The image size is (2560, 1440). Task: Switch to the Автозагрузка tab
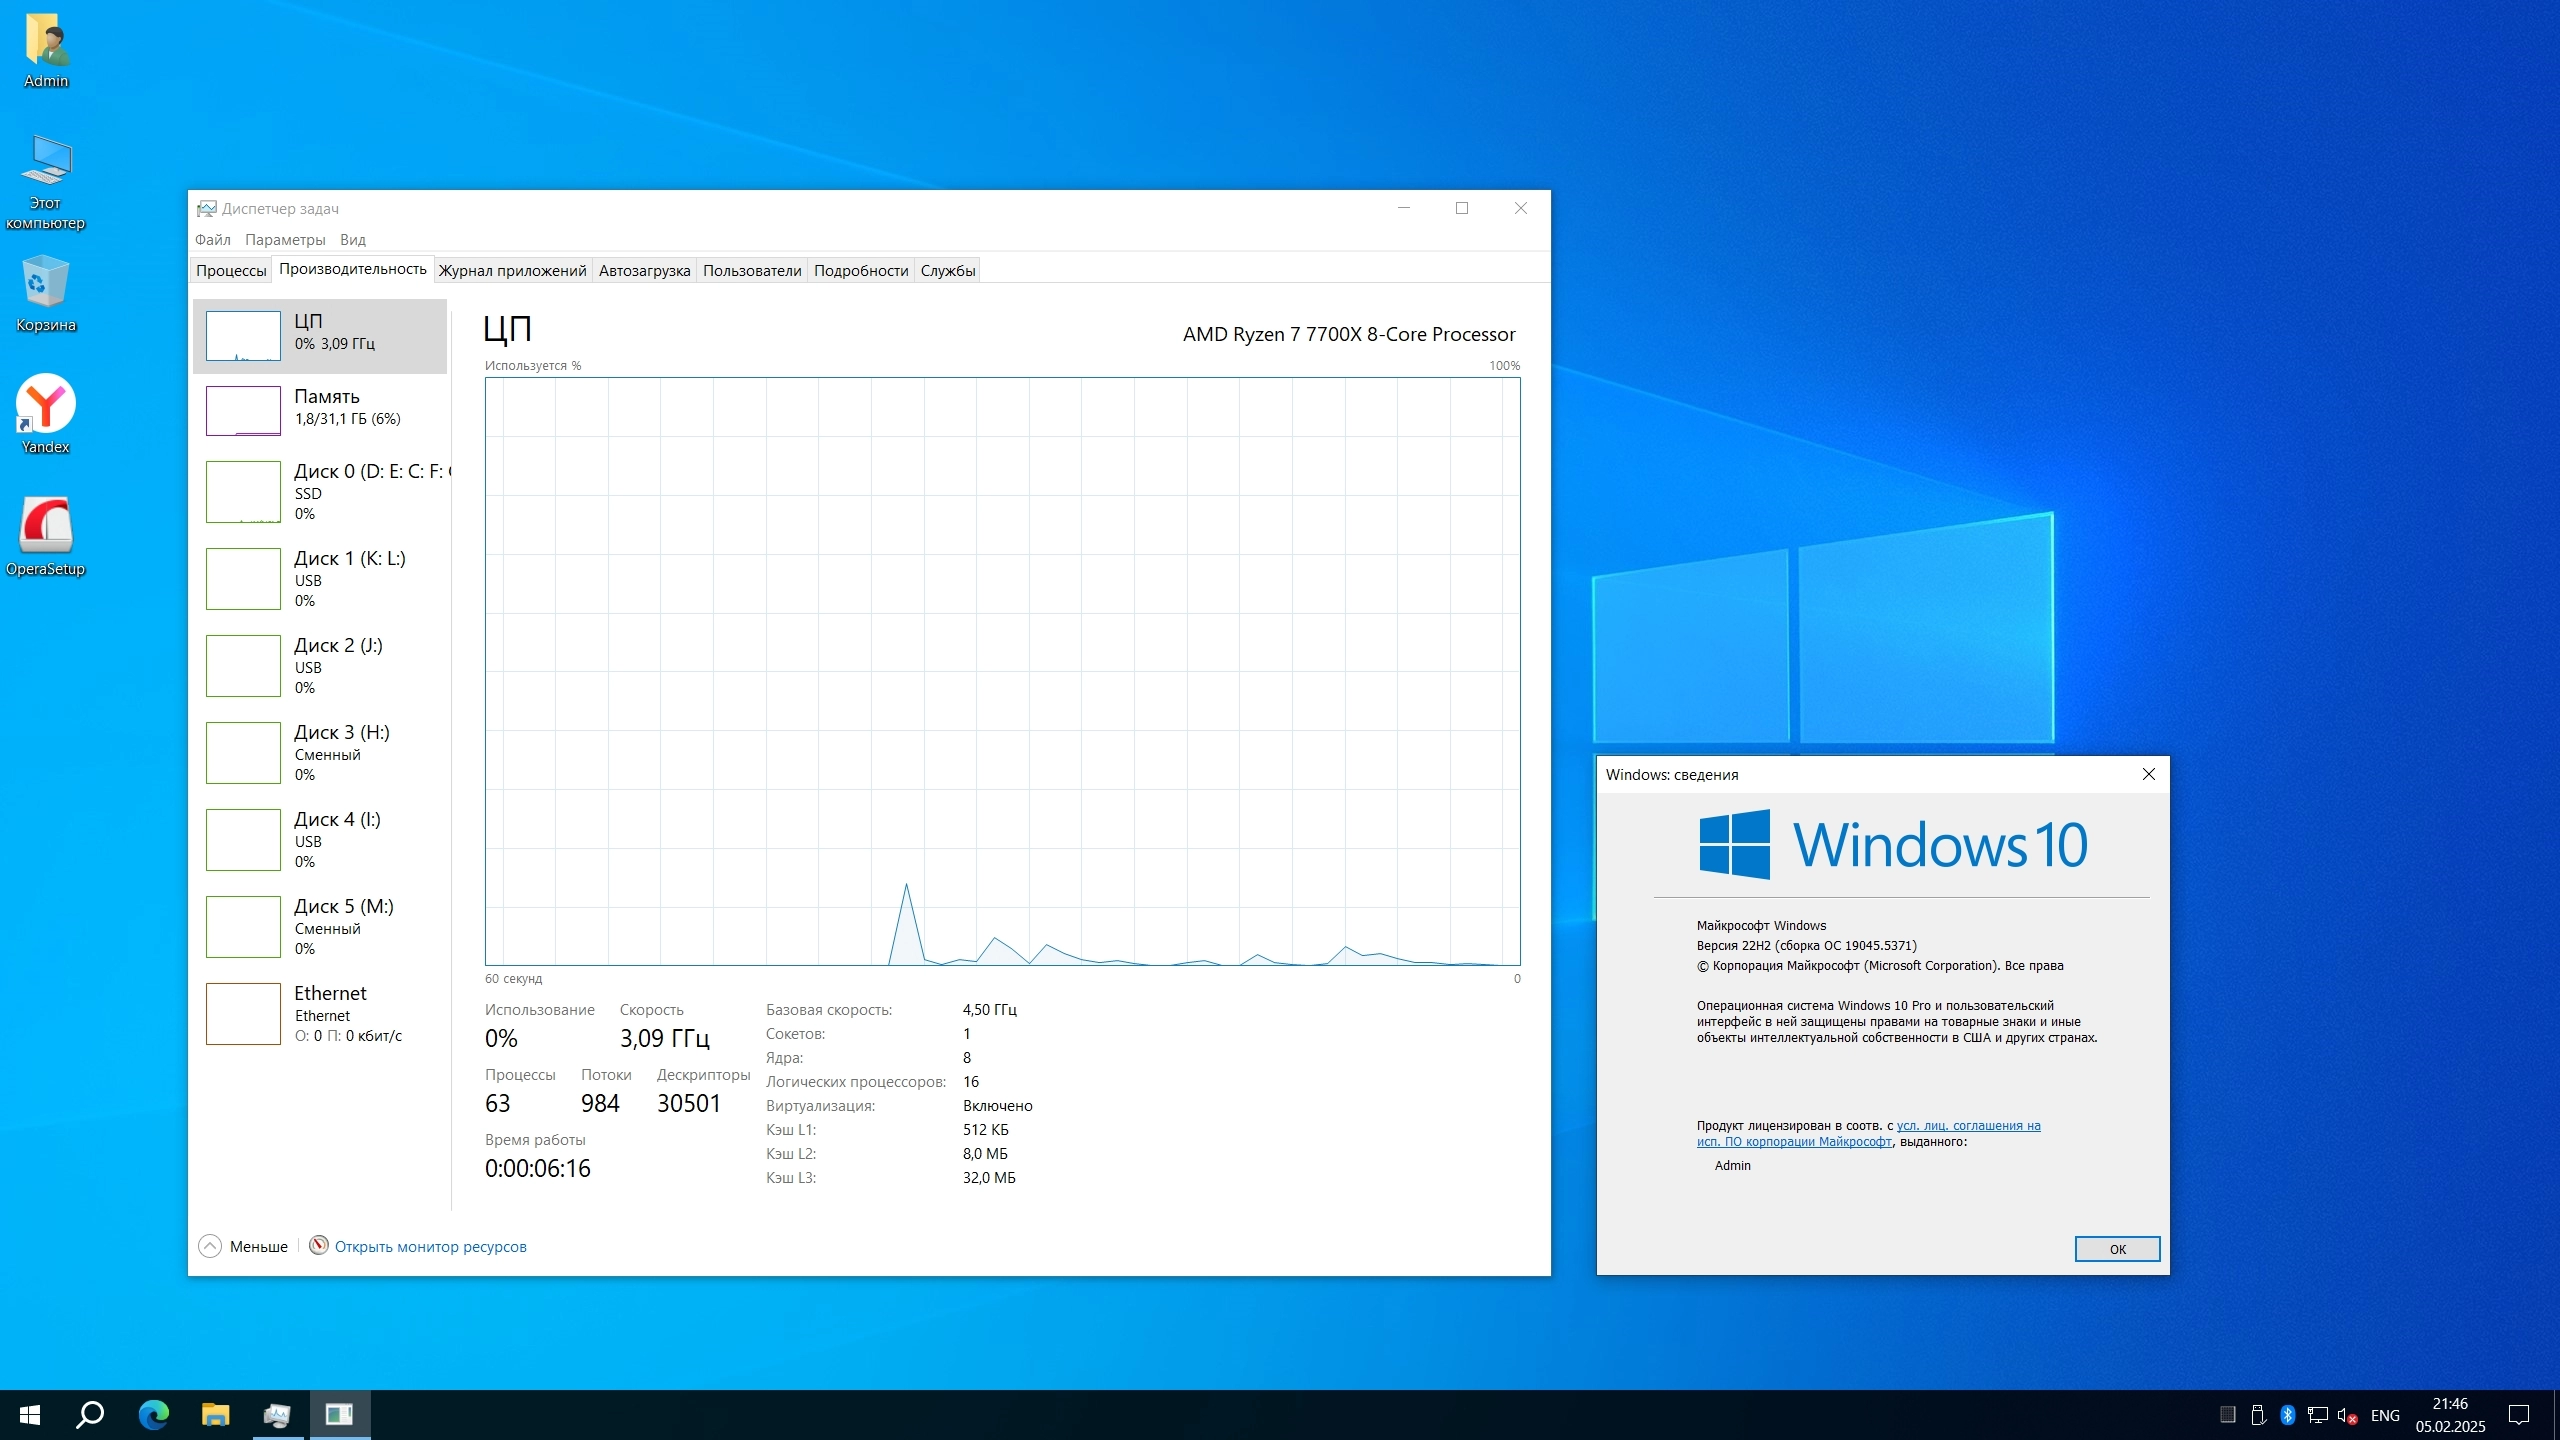[644, 271]
